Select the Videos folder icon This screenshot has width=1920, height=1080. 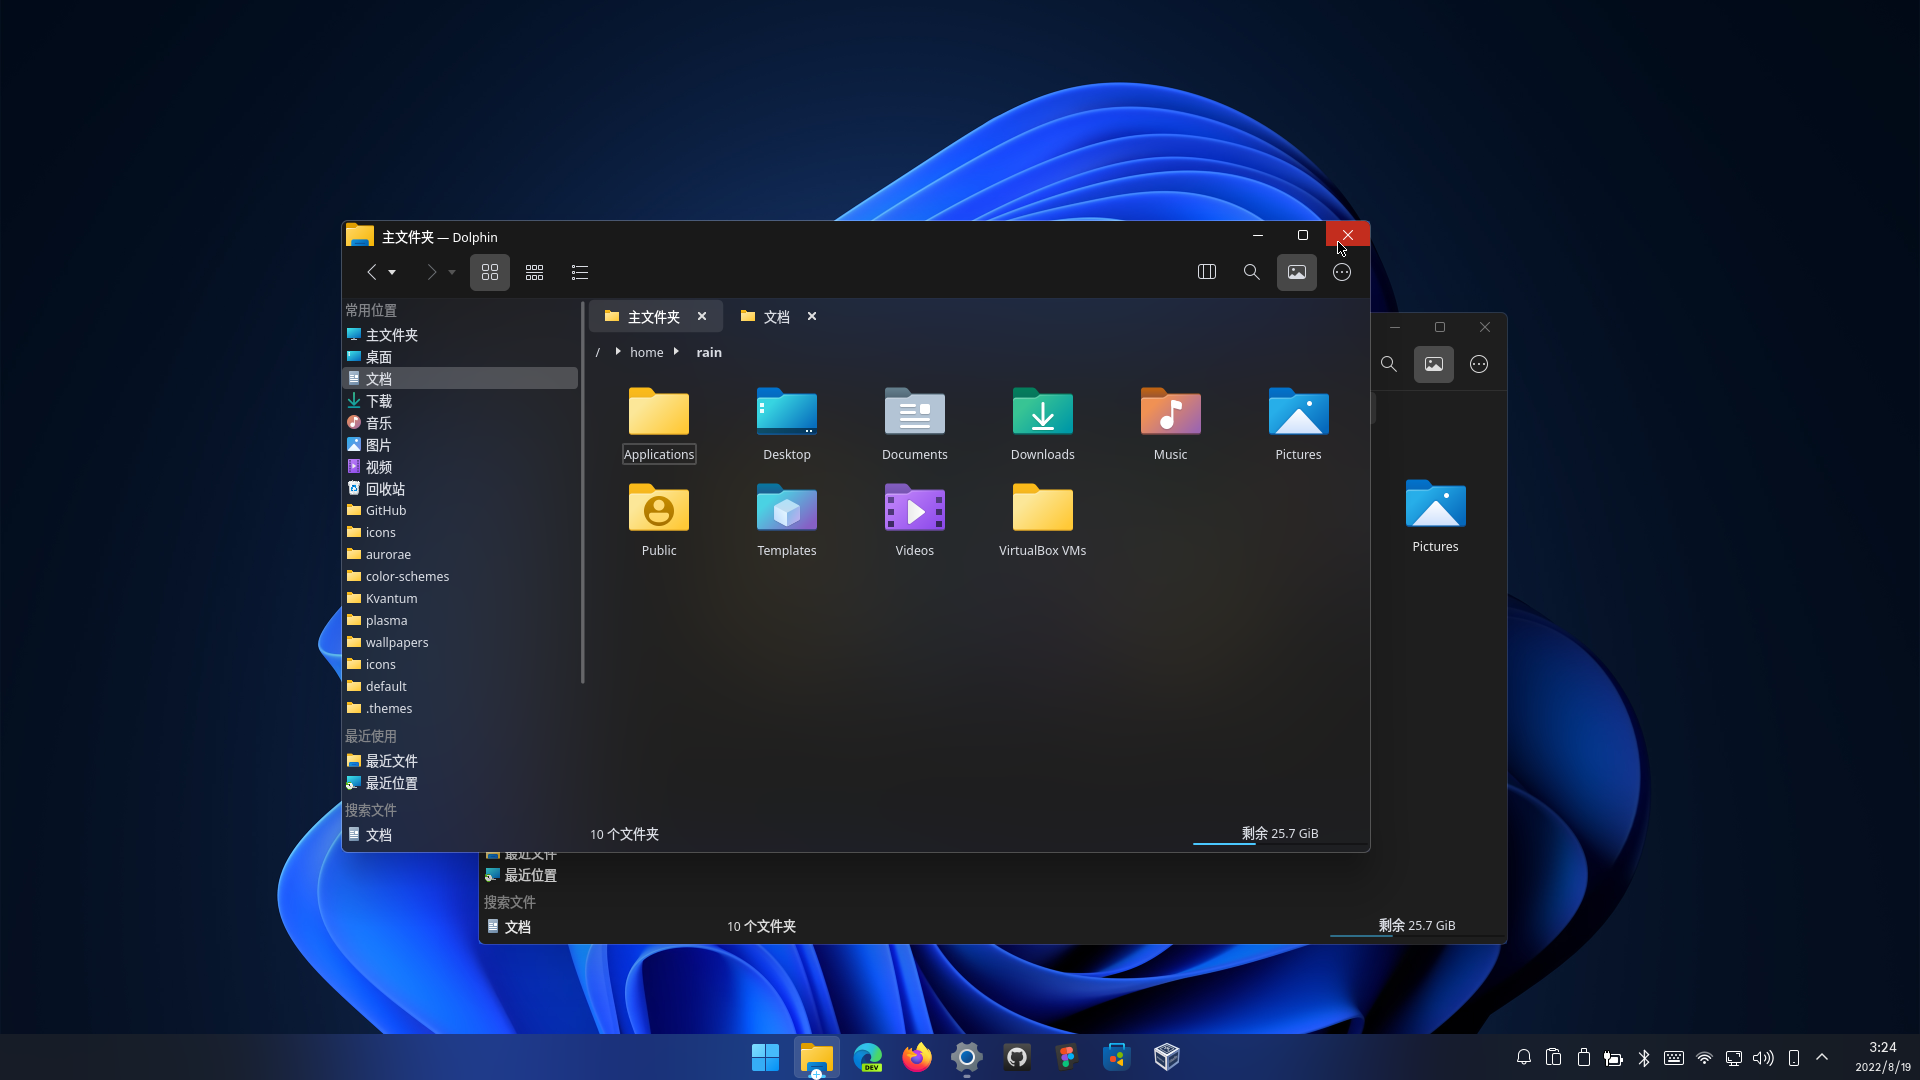pyautogui.click(x=914, y=509)
